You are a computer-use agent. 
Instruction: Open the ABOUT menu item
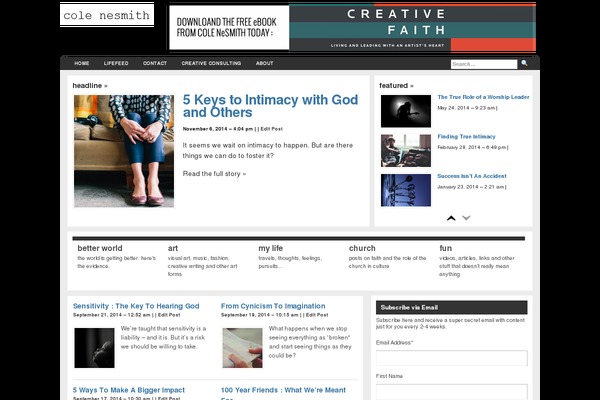coord(264,63)
